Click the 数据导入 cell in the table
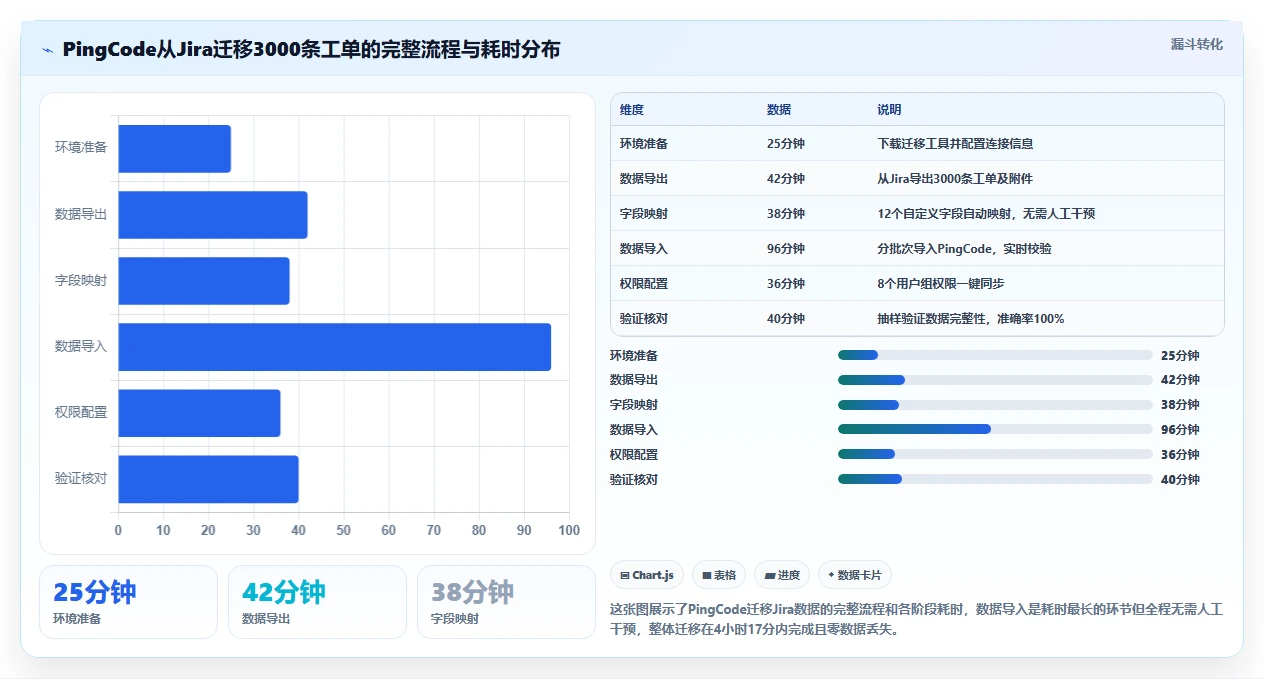This screenshot has height=679, width=1264. tap(643, 249)
